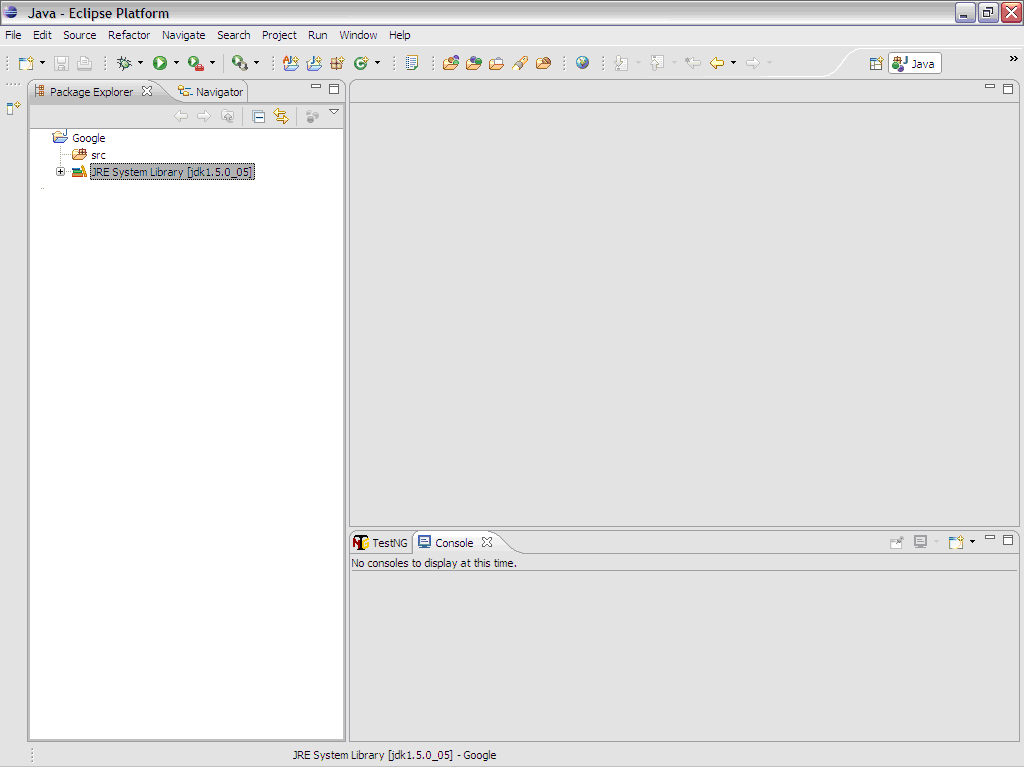The height and width of the screenshot is (768, 1024).
Task: Open the Debug dropdown arrow
Action: [x=140, y=63]
